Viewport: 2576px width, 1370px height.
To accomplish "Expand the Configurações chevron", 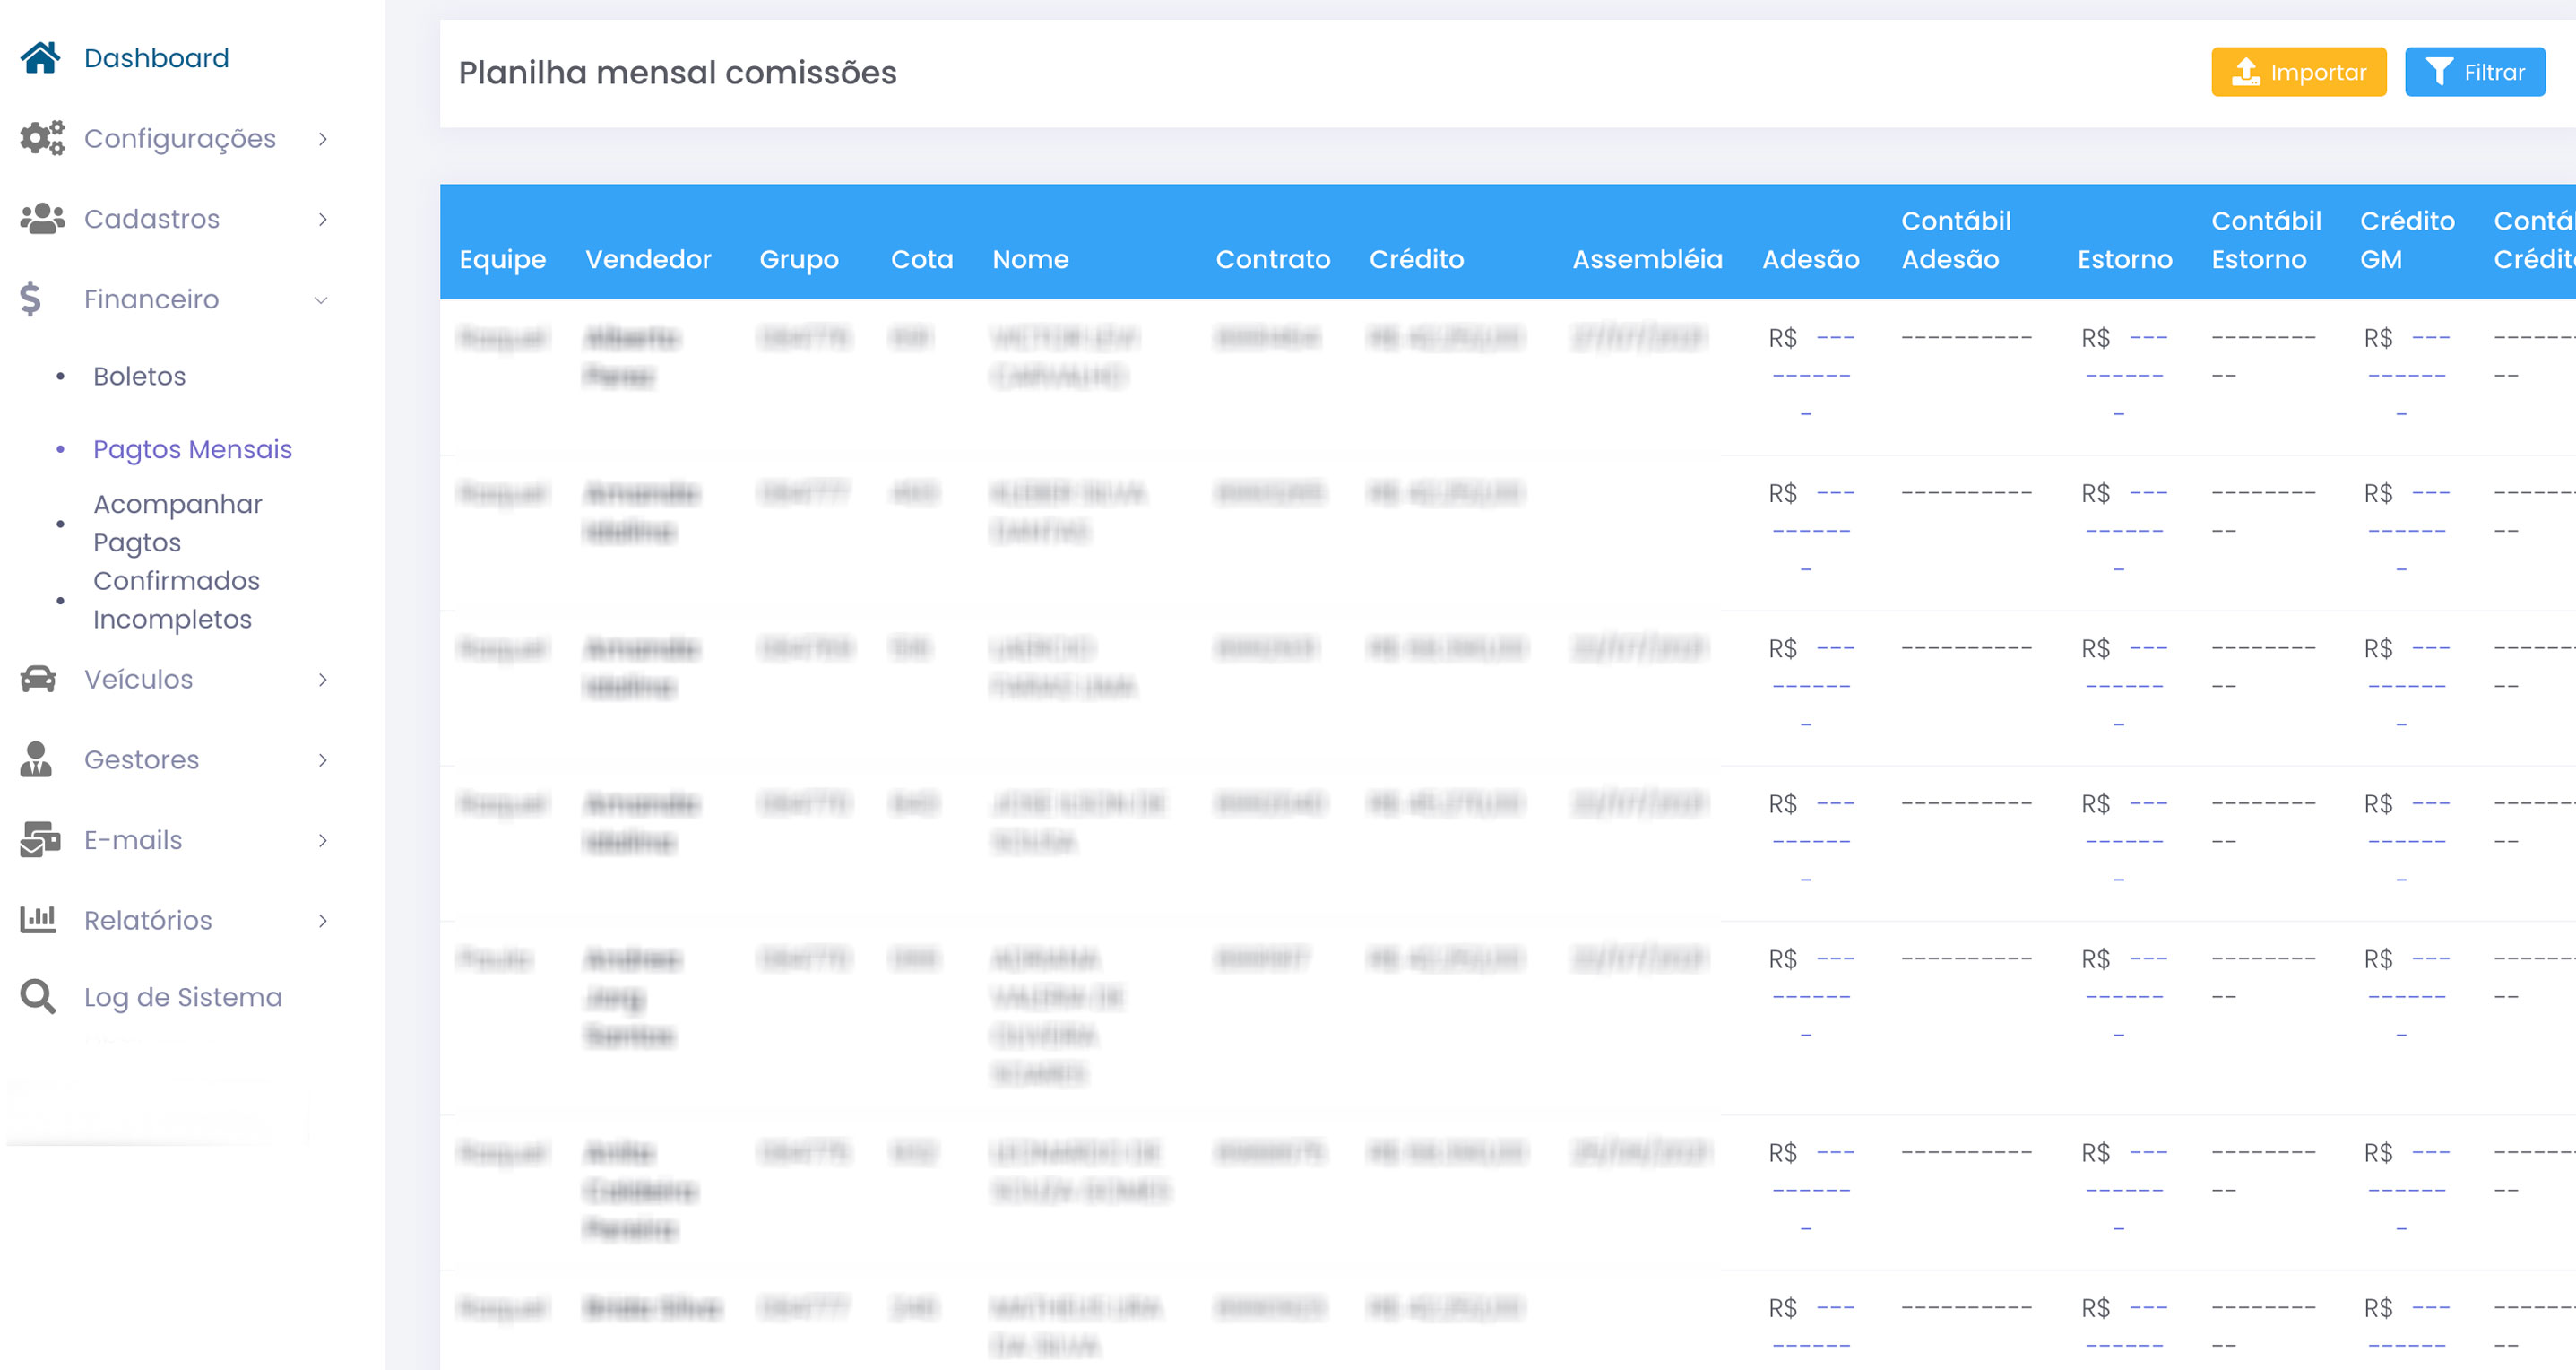I will 322,139.
